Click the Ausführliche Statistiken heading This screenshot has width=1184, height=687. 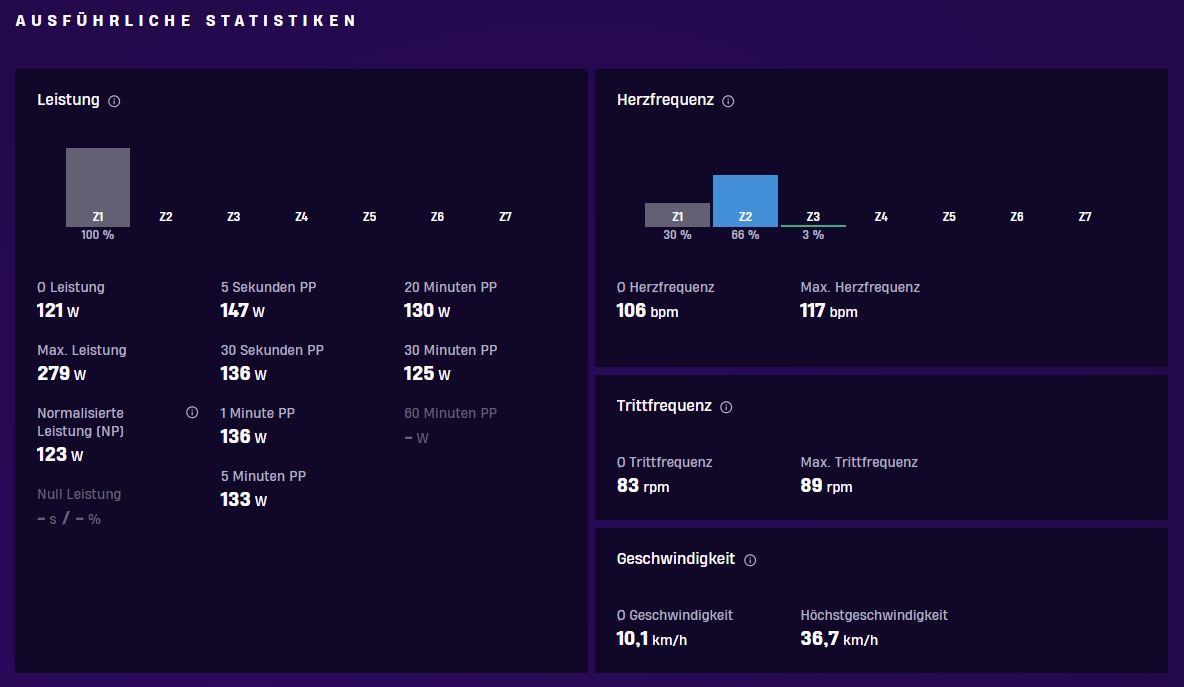point(186,20)
